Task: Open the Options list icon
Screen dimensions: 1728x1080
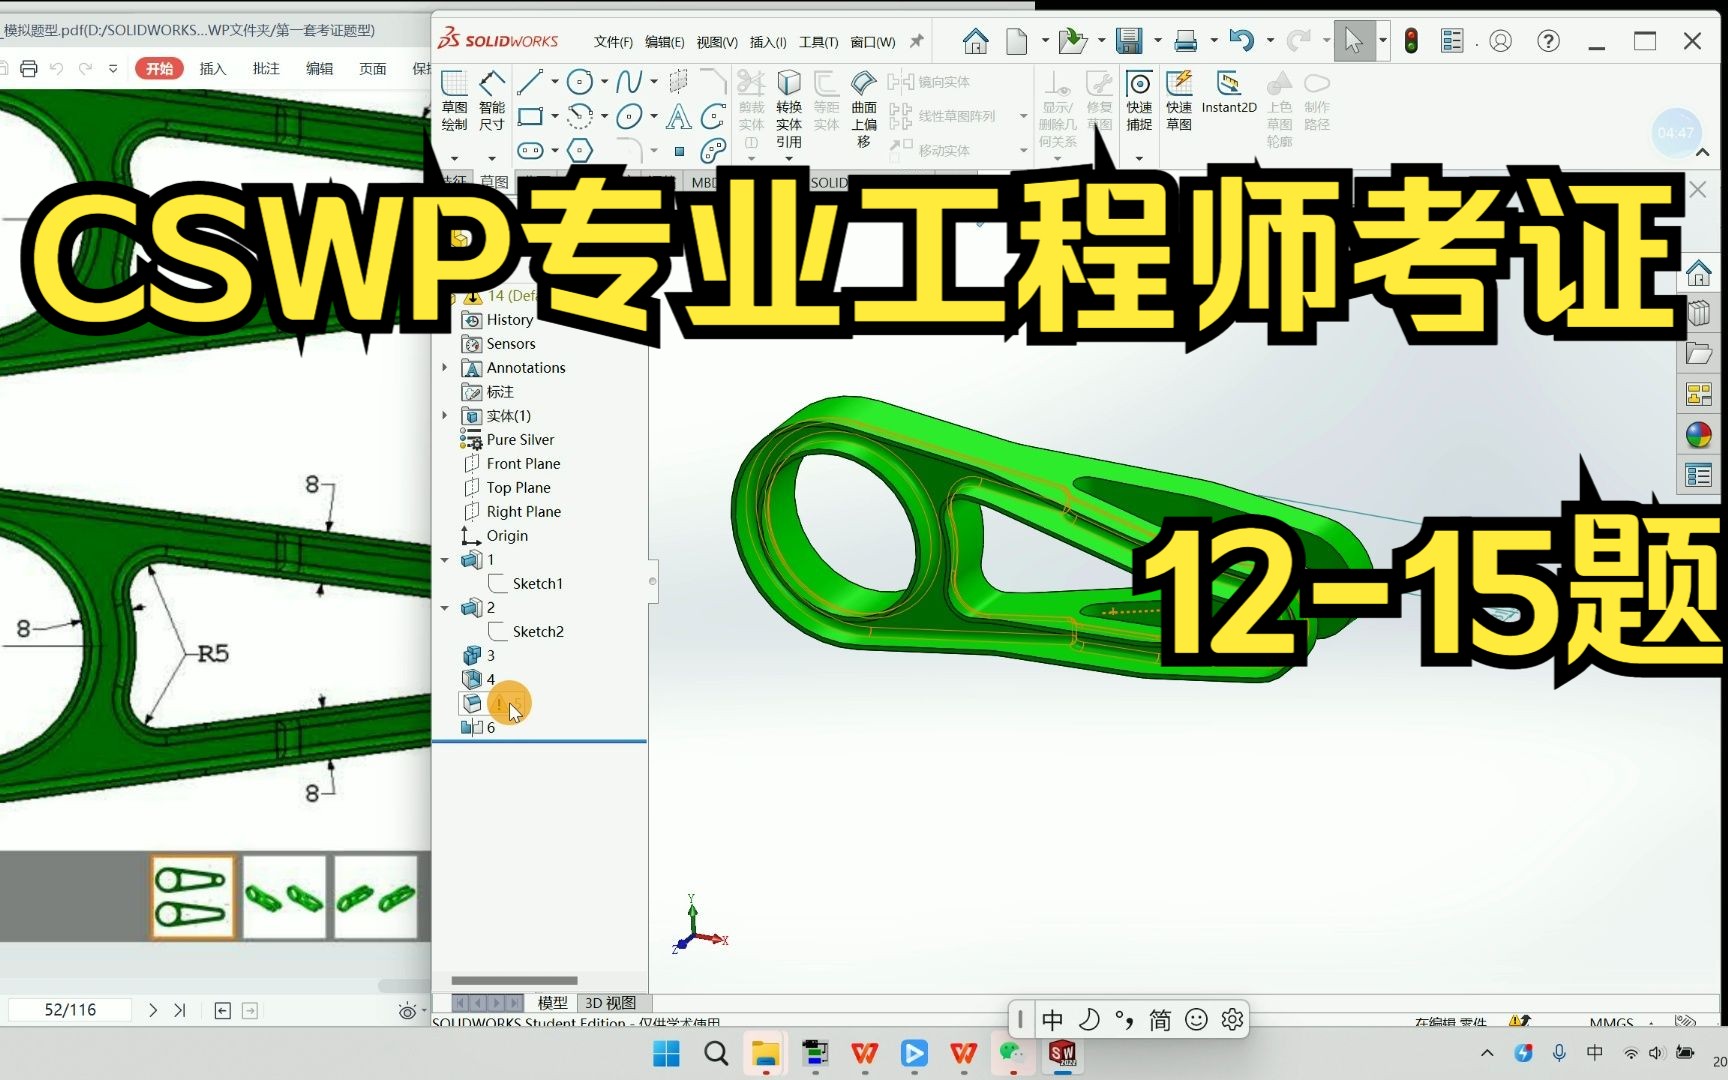Action: (x=1452, y=41)
